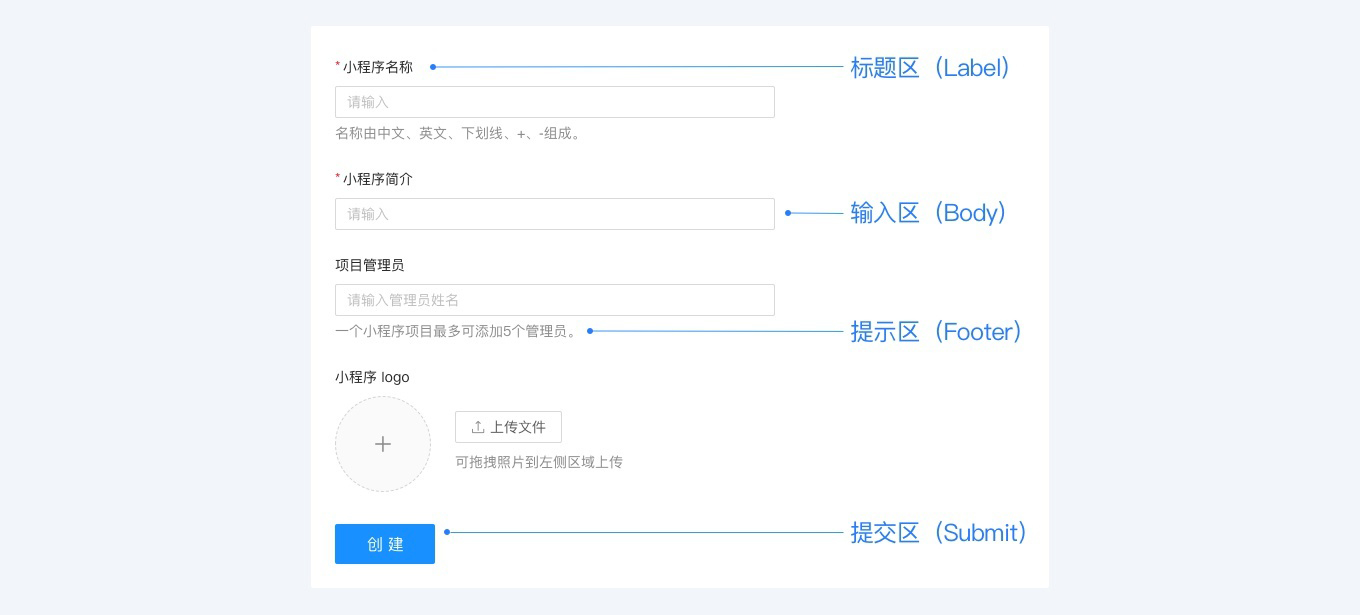Click the red asterisk before 小程序名称
This screenshot has width=1360, height=615.
pyautogui.click(x=338, y=66)
